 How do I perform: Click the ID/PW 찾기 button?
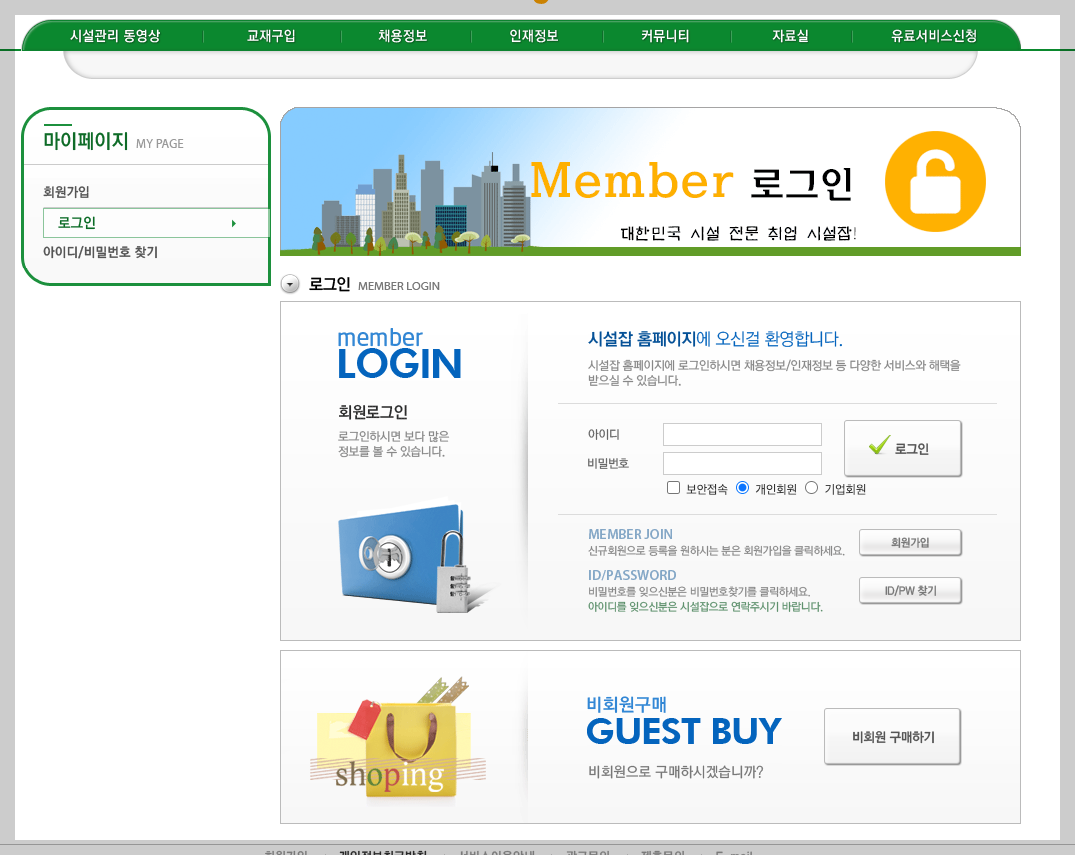910,590
